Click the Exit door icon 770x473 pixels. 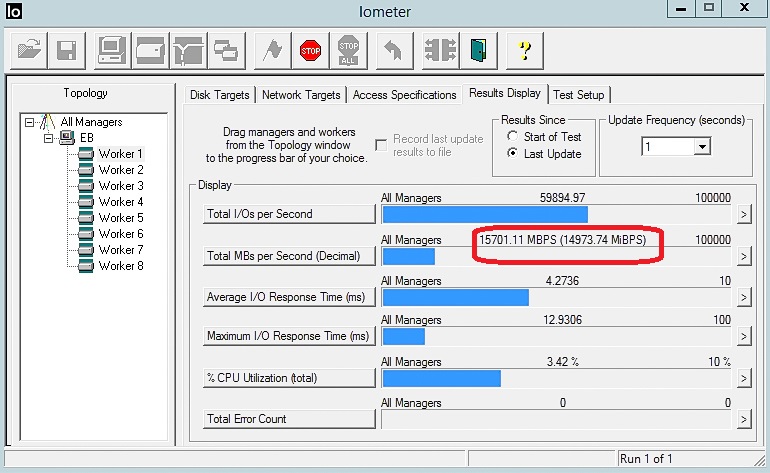coord(480,49)
